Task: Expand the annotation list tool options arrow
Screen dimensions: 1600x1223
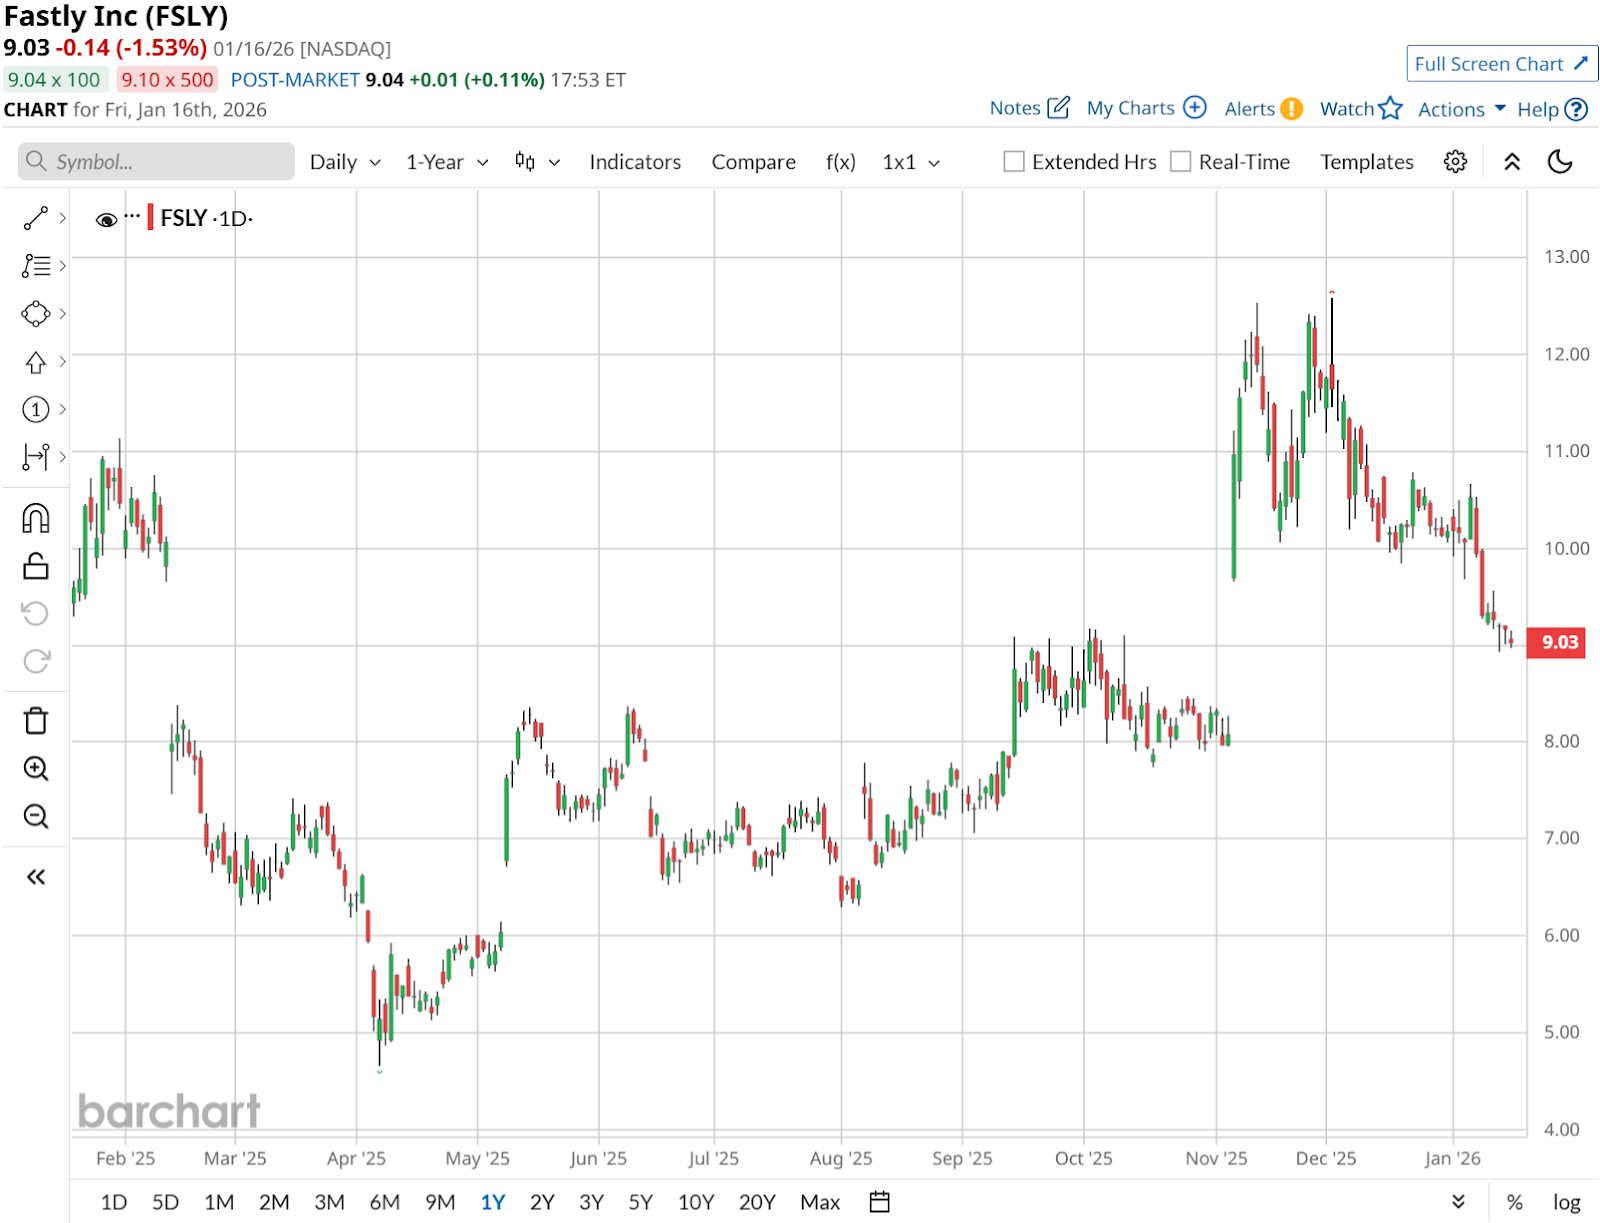Action: pos(62,266)
